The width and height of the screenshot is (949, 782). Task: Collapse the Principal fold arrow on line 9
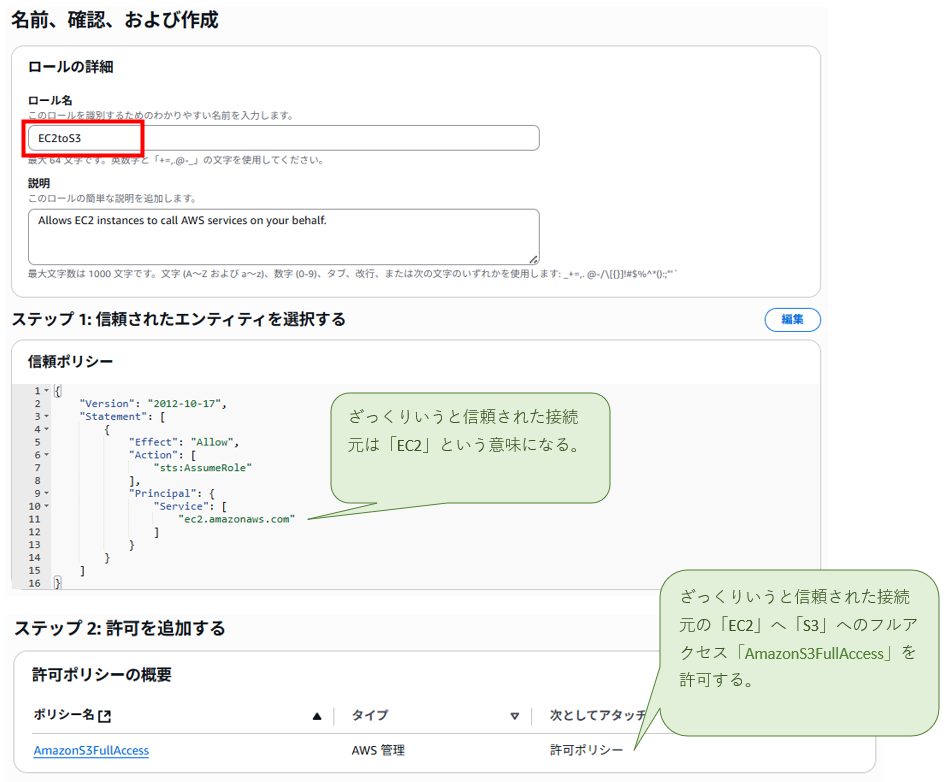[x=46, y=493]
